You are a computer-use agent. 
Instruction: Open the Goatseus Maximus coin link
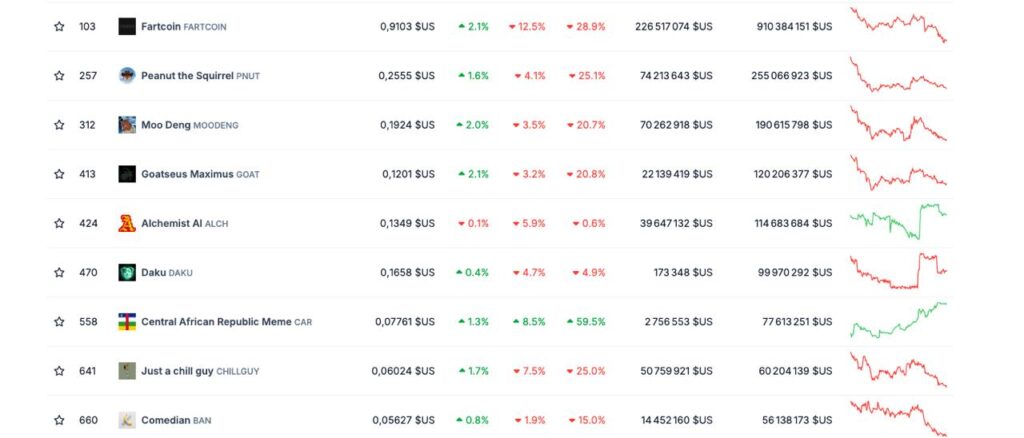(187, 174)
